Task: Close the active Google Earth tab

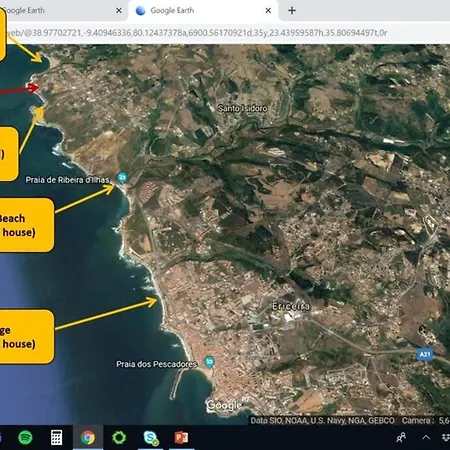Action: tap(268, 11)
